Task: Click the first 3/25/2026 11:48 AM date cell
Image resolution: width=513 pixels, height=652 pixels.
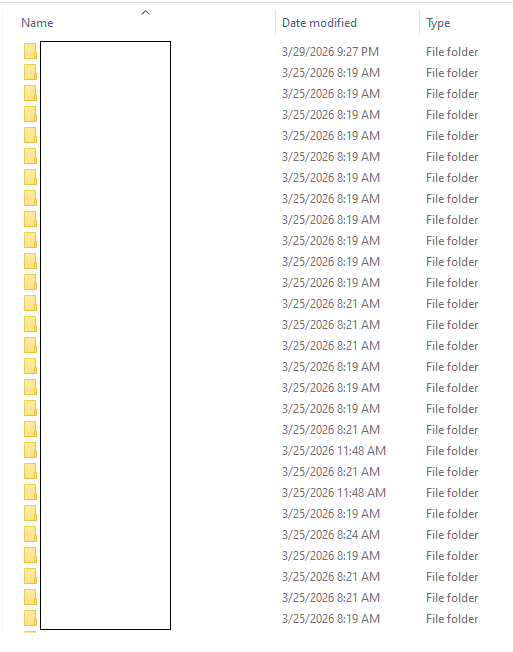Action: [x=334, y=450]
